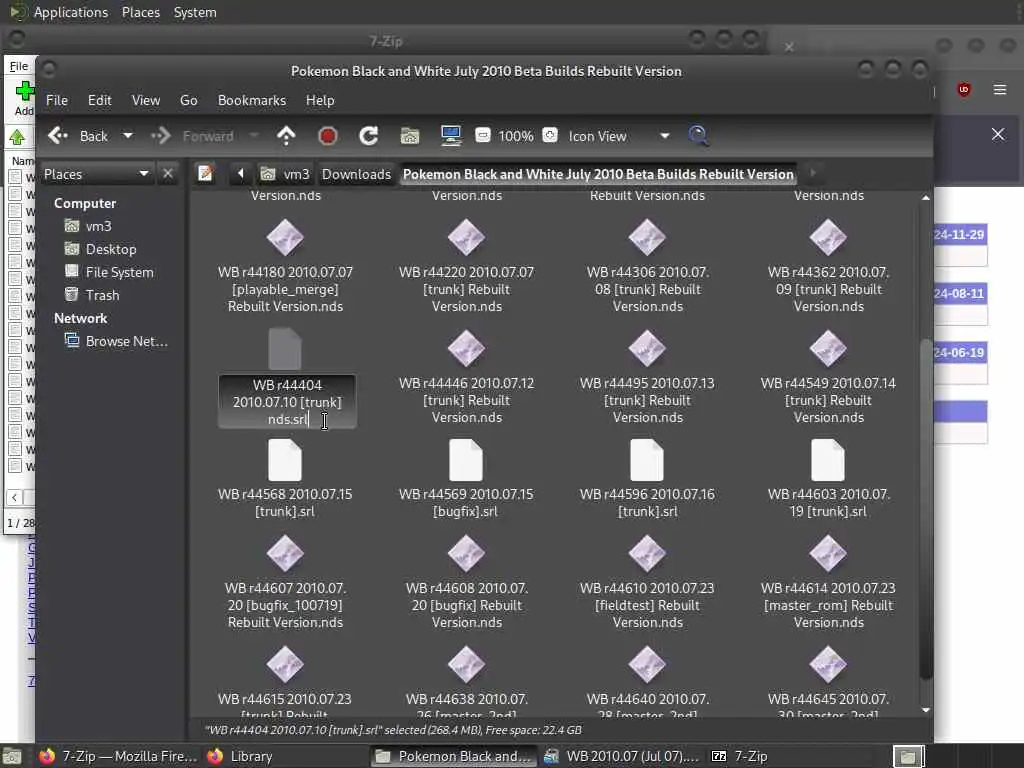
Task: Go to vm3 in the path bar
Action: click(x=285, y=174)
